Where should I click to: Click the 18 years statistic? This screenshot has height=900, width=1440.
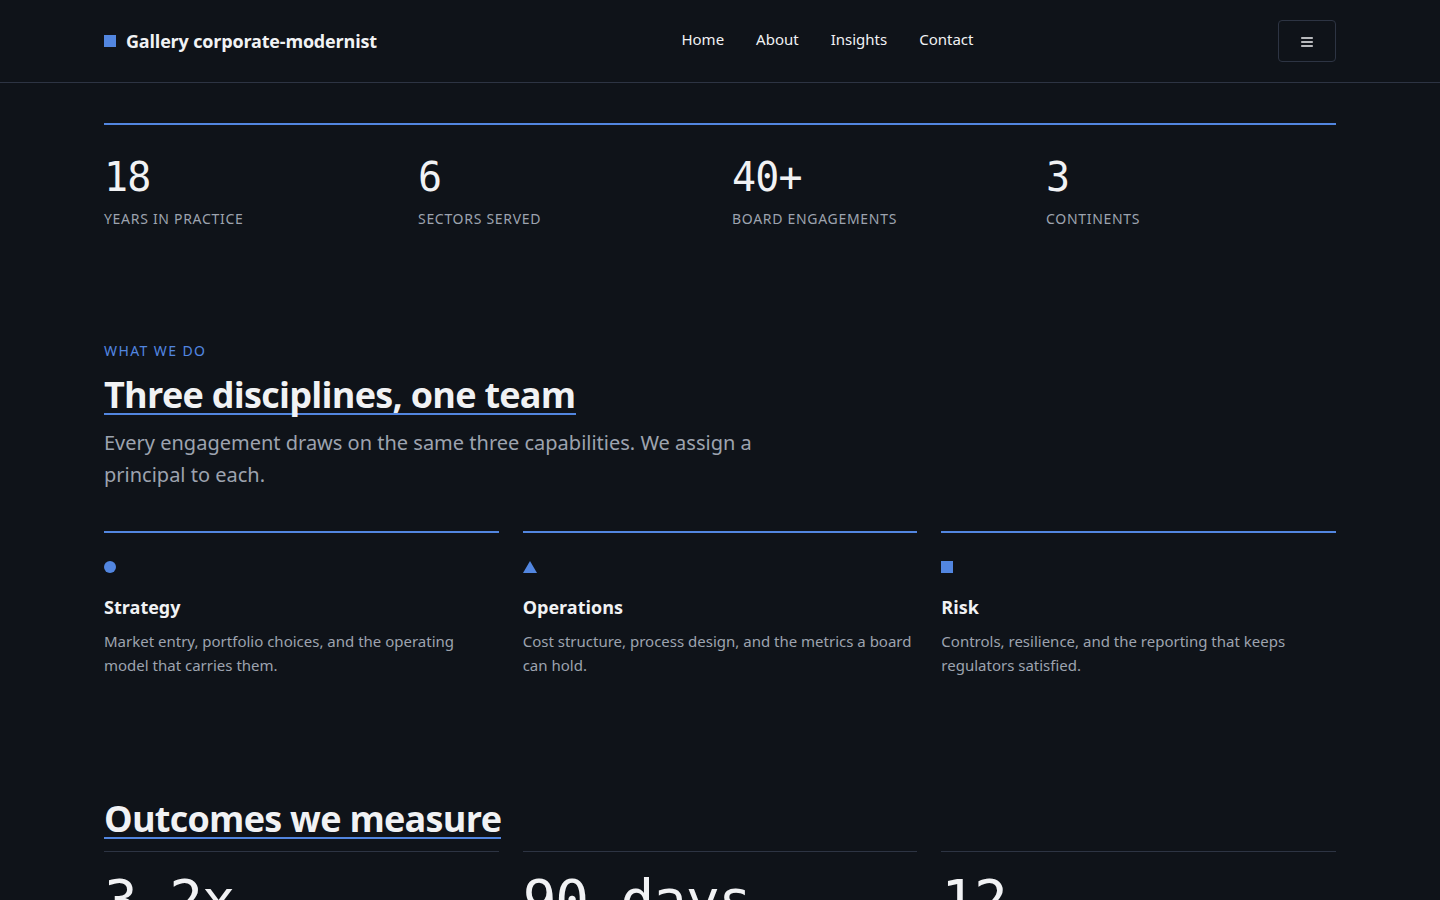tap(128, 177)
